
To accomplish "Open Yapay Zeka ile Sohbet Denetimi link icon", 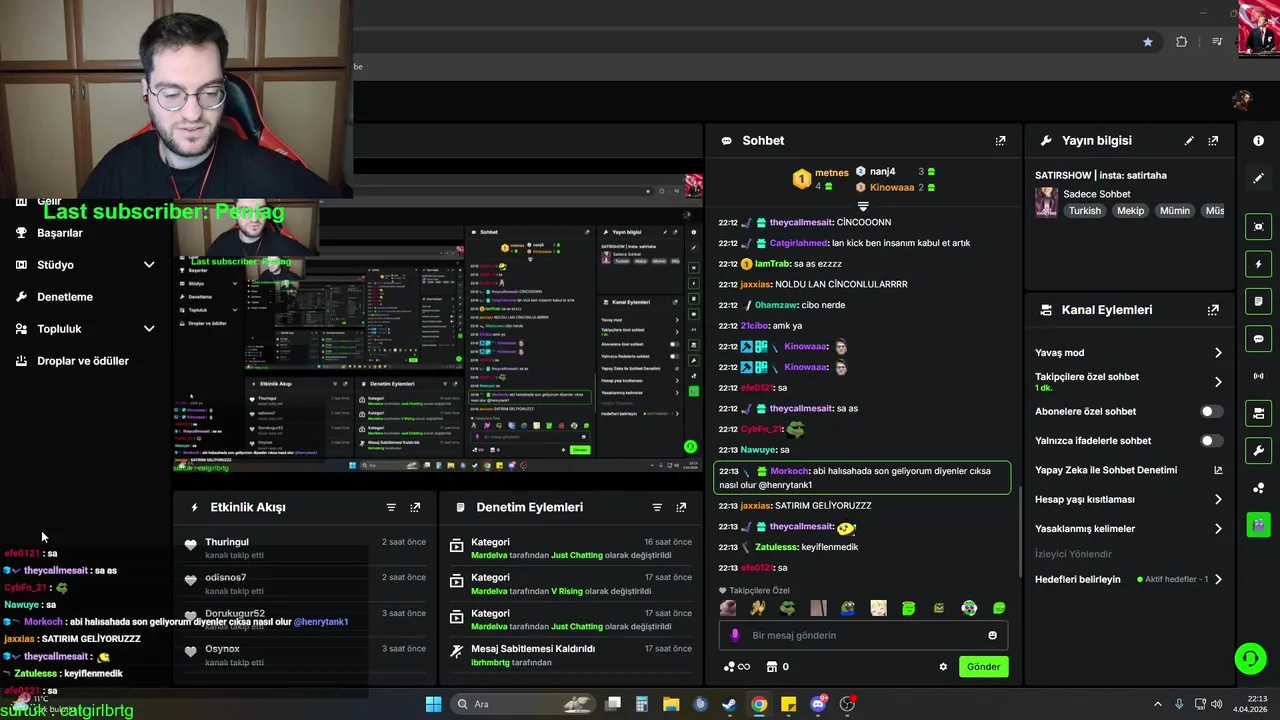I will click(1218, 470).
